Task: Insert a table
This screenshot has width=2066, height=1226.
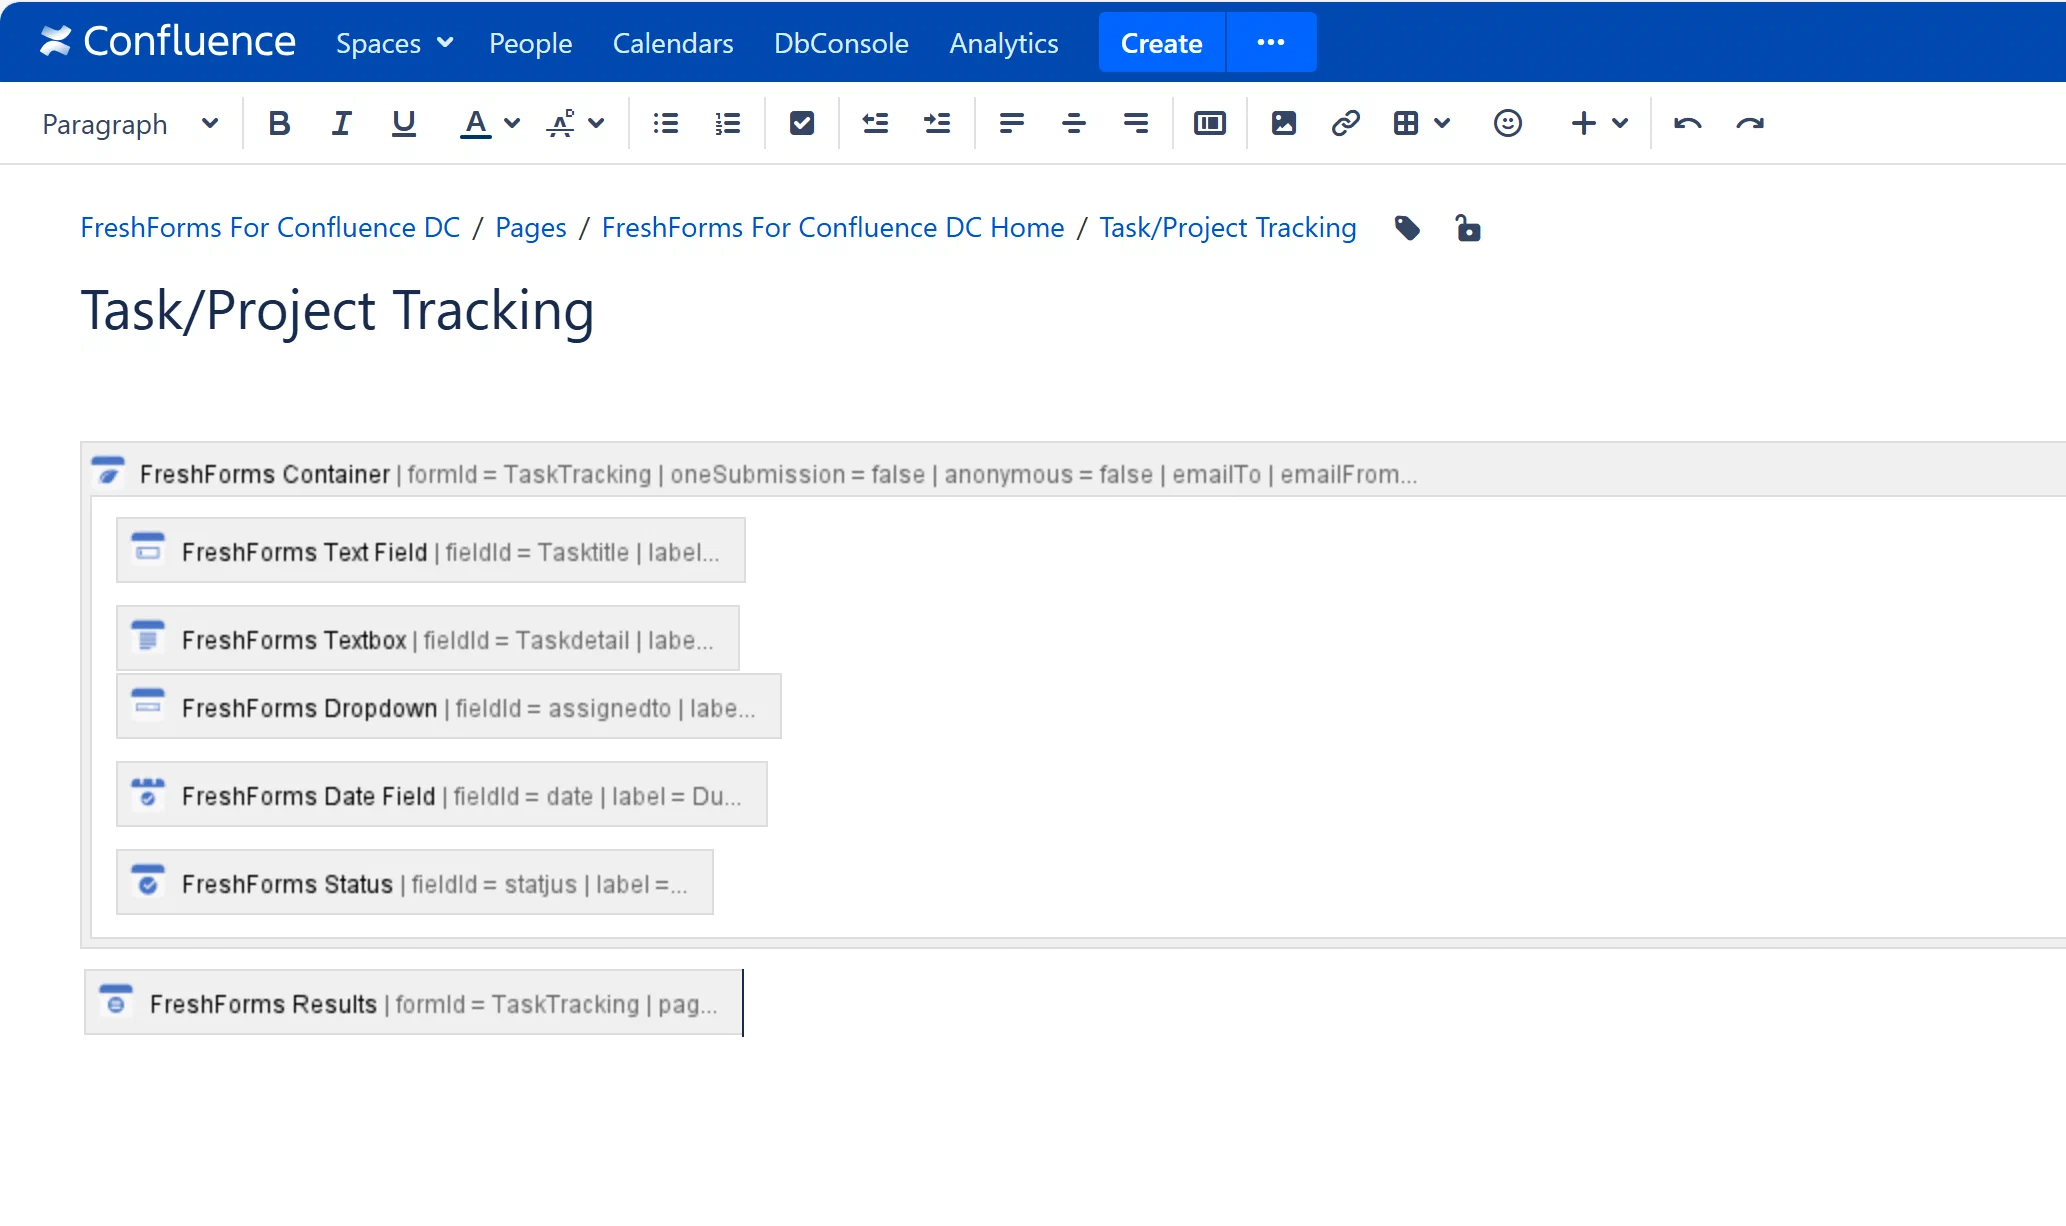Action: [x=1406, y=123]
